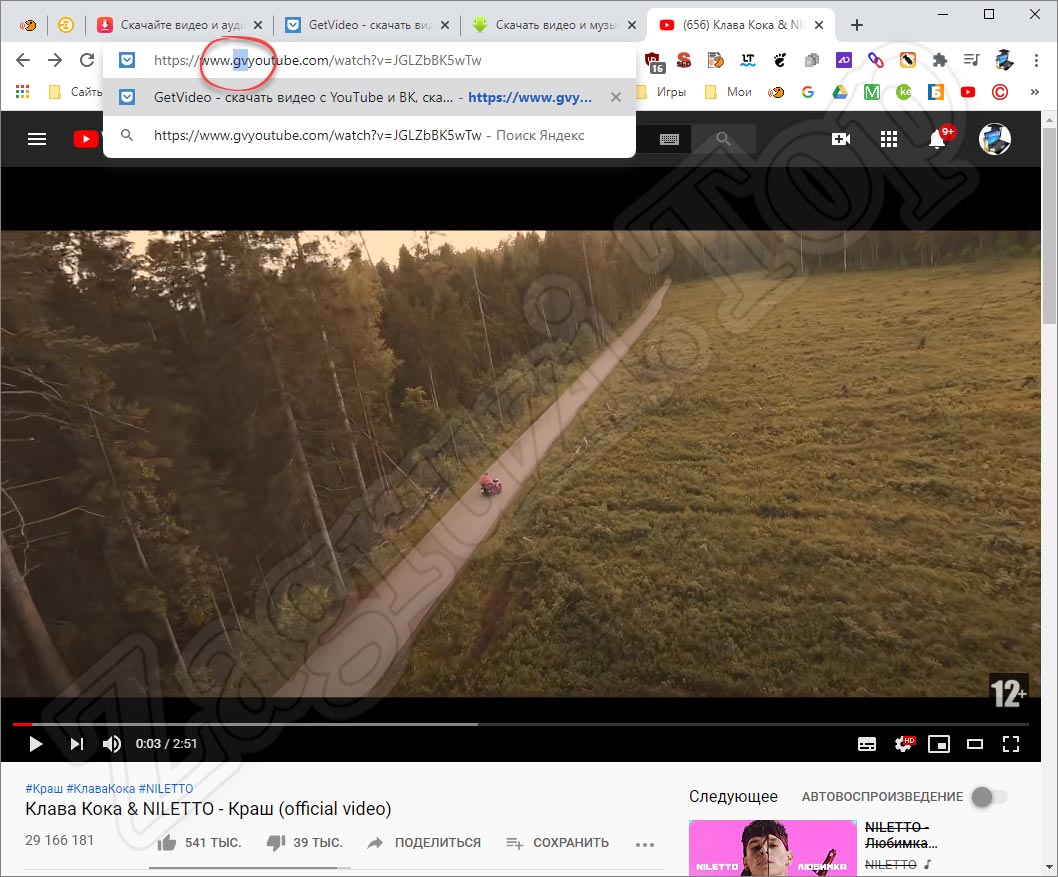This screenshot has height=877, width=1058.
Task: Go forward with the browser arrow
Action: (55, 60)
